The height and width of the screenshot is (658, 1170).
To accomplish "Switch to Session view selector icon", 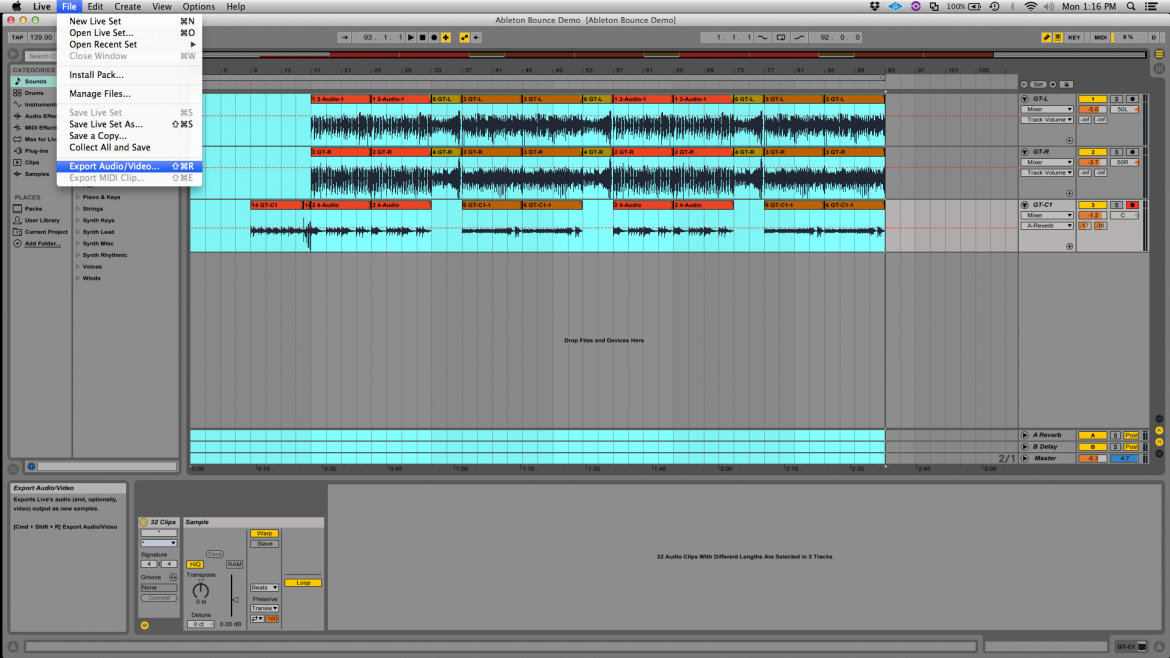I will point(1160,68).
